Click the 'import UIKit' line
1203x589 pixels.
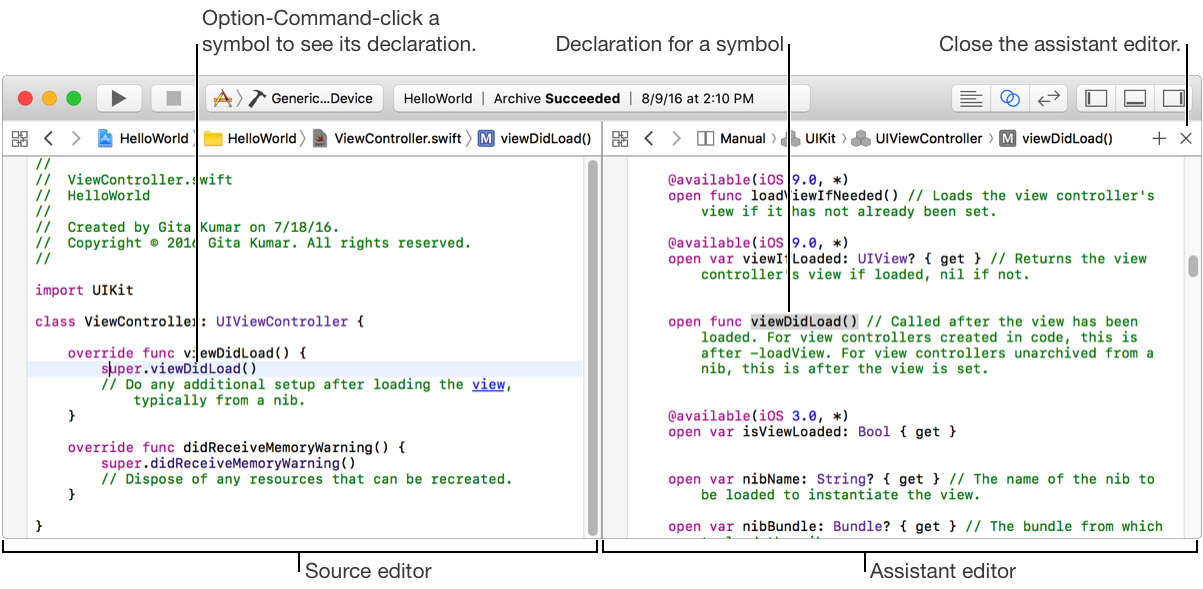tap(84, 290)
